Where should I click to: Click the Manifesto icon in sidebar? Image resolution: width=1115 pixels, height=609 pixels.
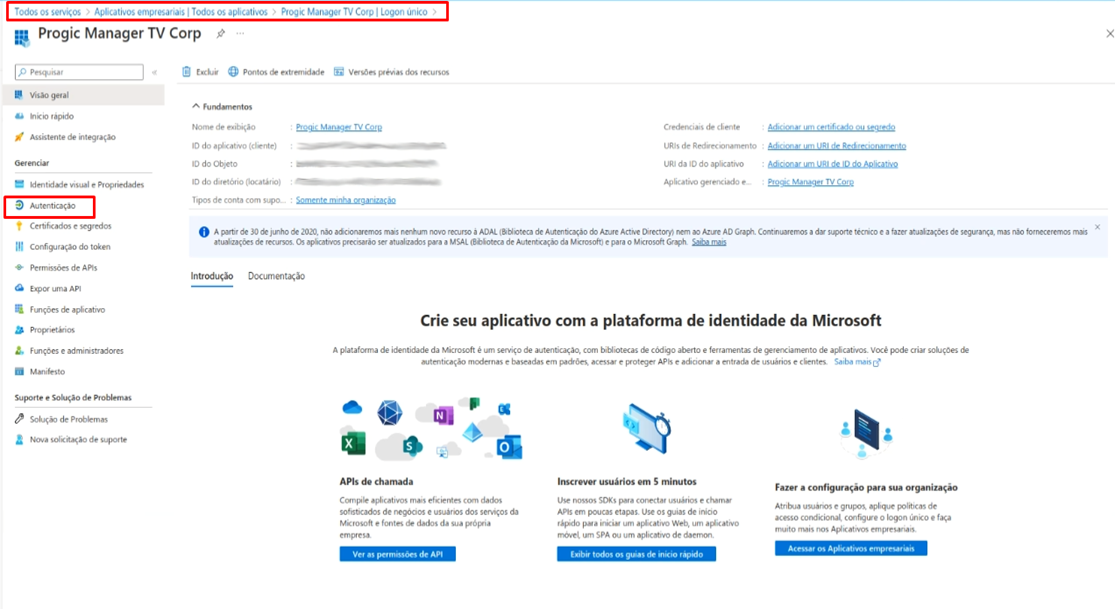(x=19, y=371)
